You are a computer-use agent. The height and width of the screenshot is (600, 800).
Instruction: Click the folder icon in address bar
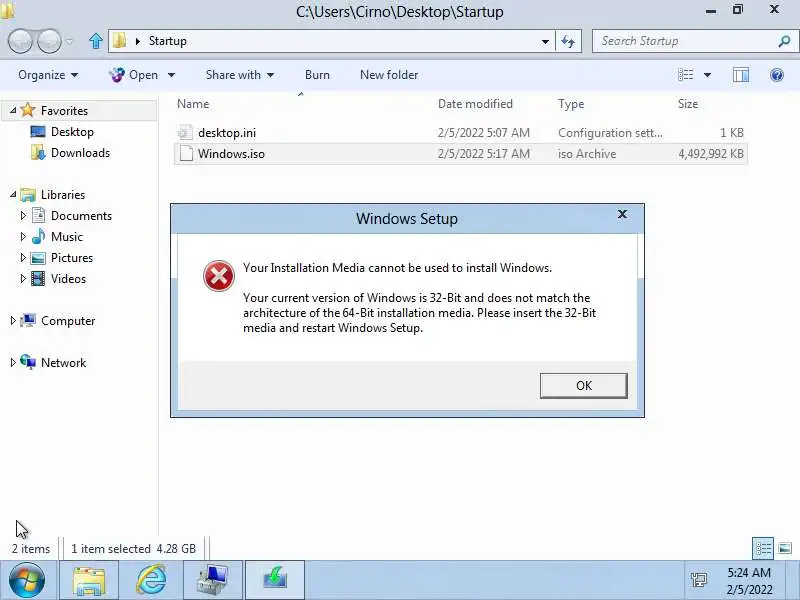119,41
